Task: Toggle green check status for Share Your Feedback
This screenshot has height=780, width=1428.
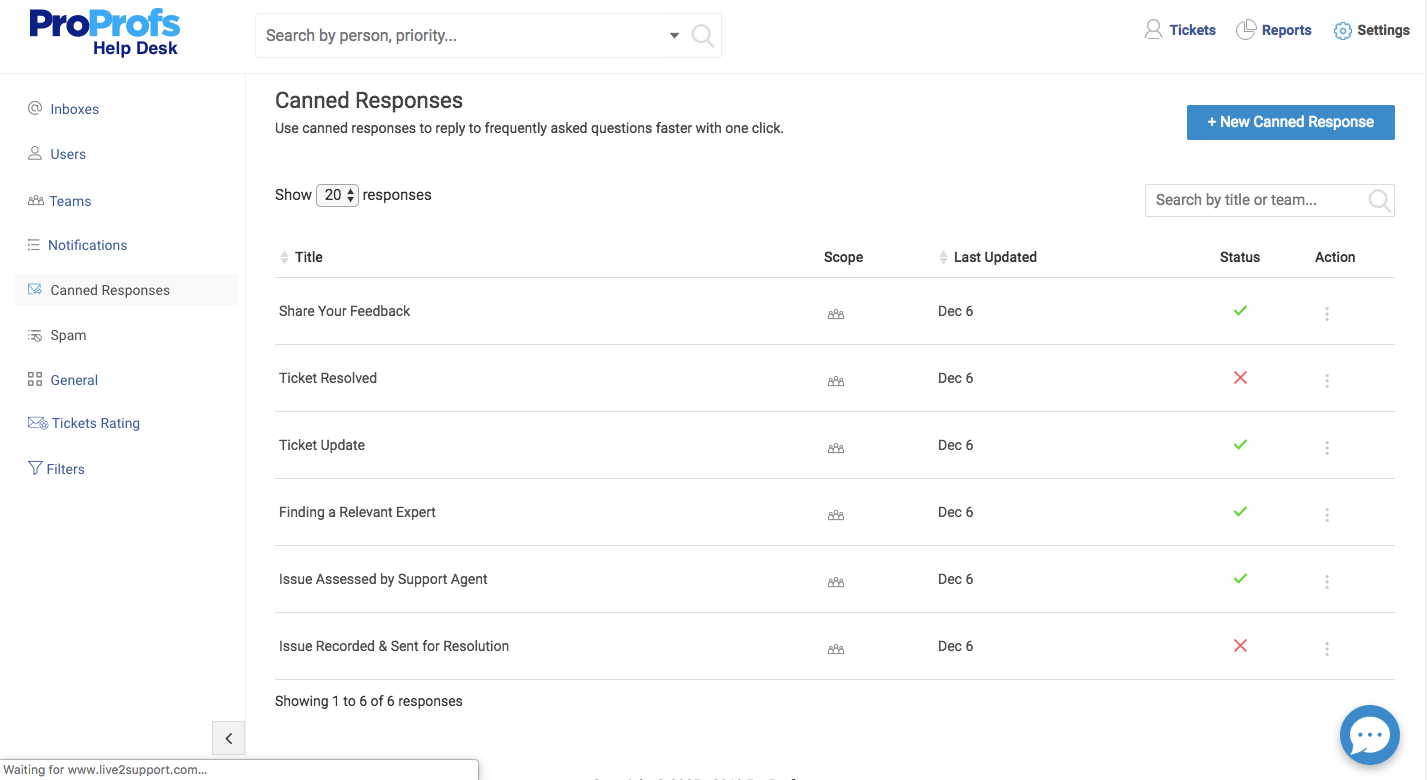Action: coord(1240,311)
